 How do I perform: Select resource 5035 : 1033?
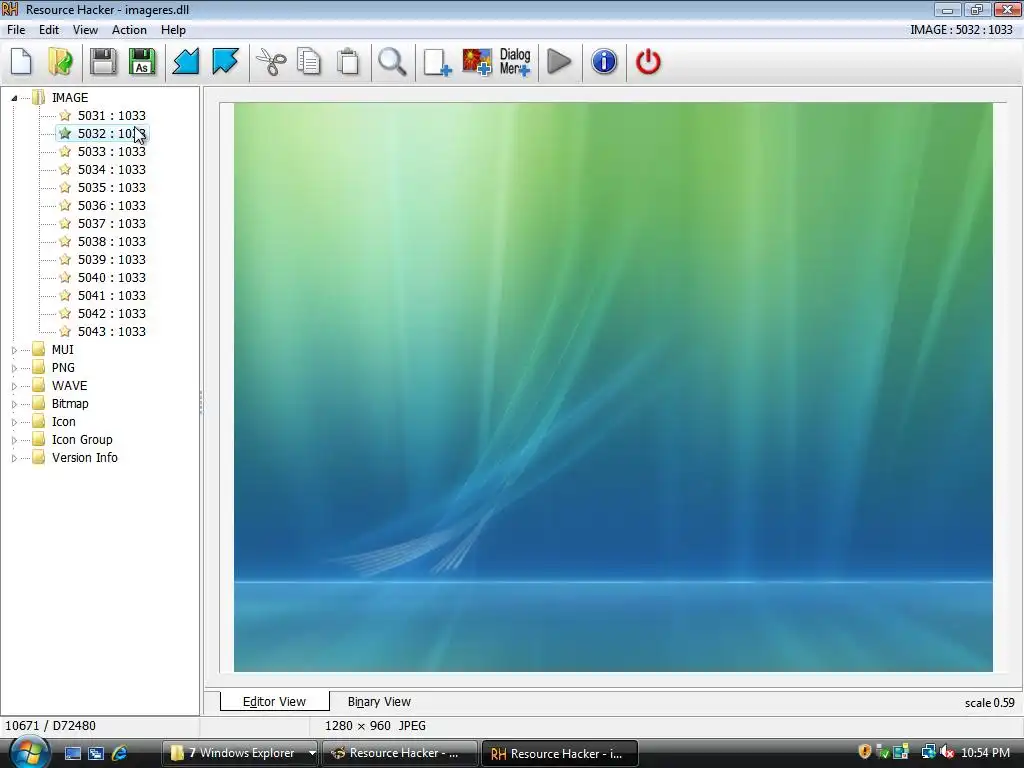point(112,187)
